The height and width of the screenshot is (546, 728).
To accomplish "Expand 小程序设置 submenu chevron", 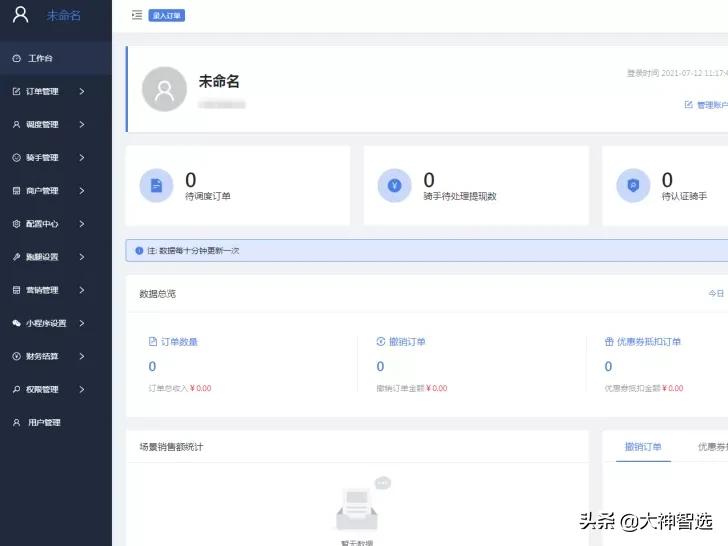I will [x=82, y=323].
